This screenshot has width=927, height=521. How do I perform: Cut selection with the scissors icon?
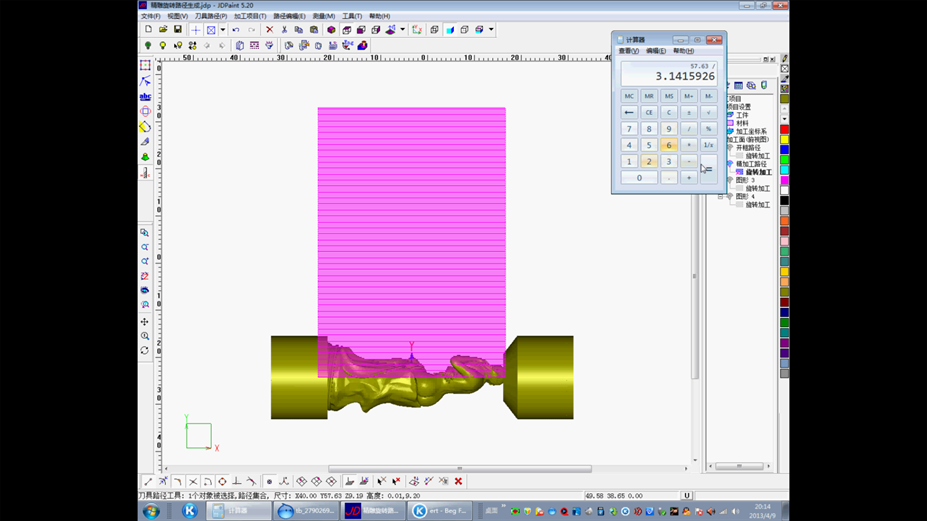coord(284,30)
